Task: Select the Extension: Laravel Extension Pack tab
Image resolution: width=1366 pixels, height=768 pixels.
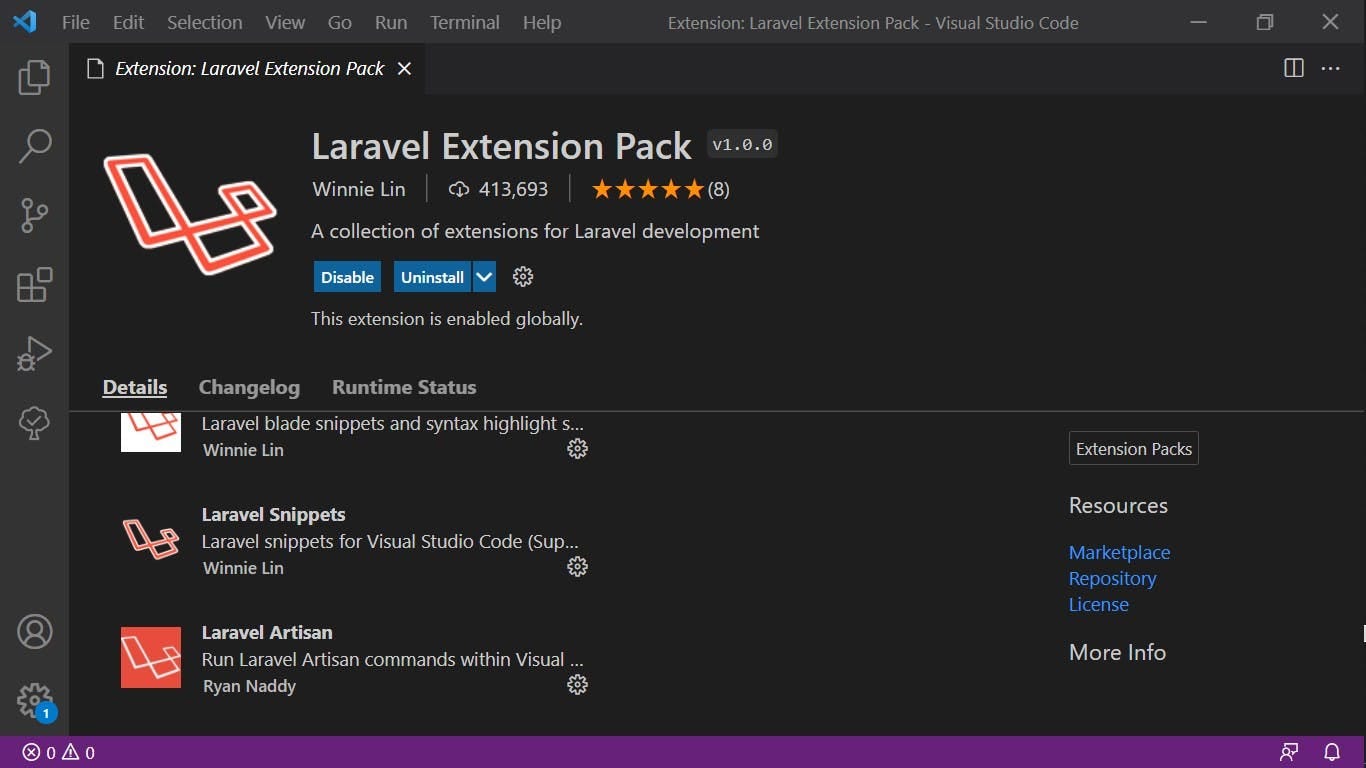Action: click(x=249, y=68)
